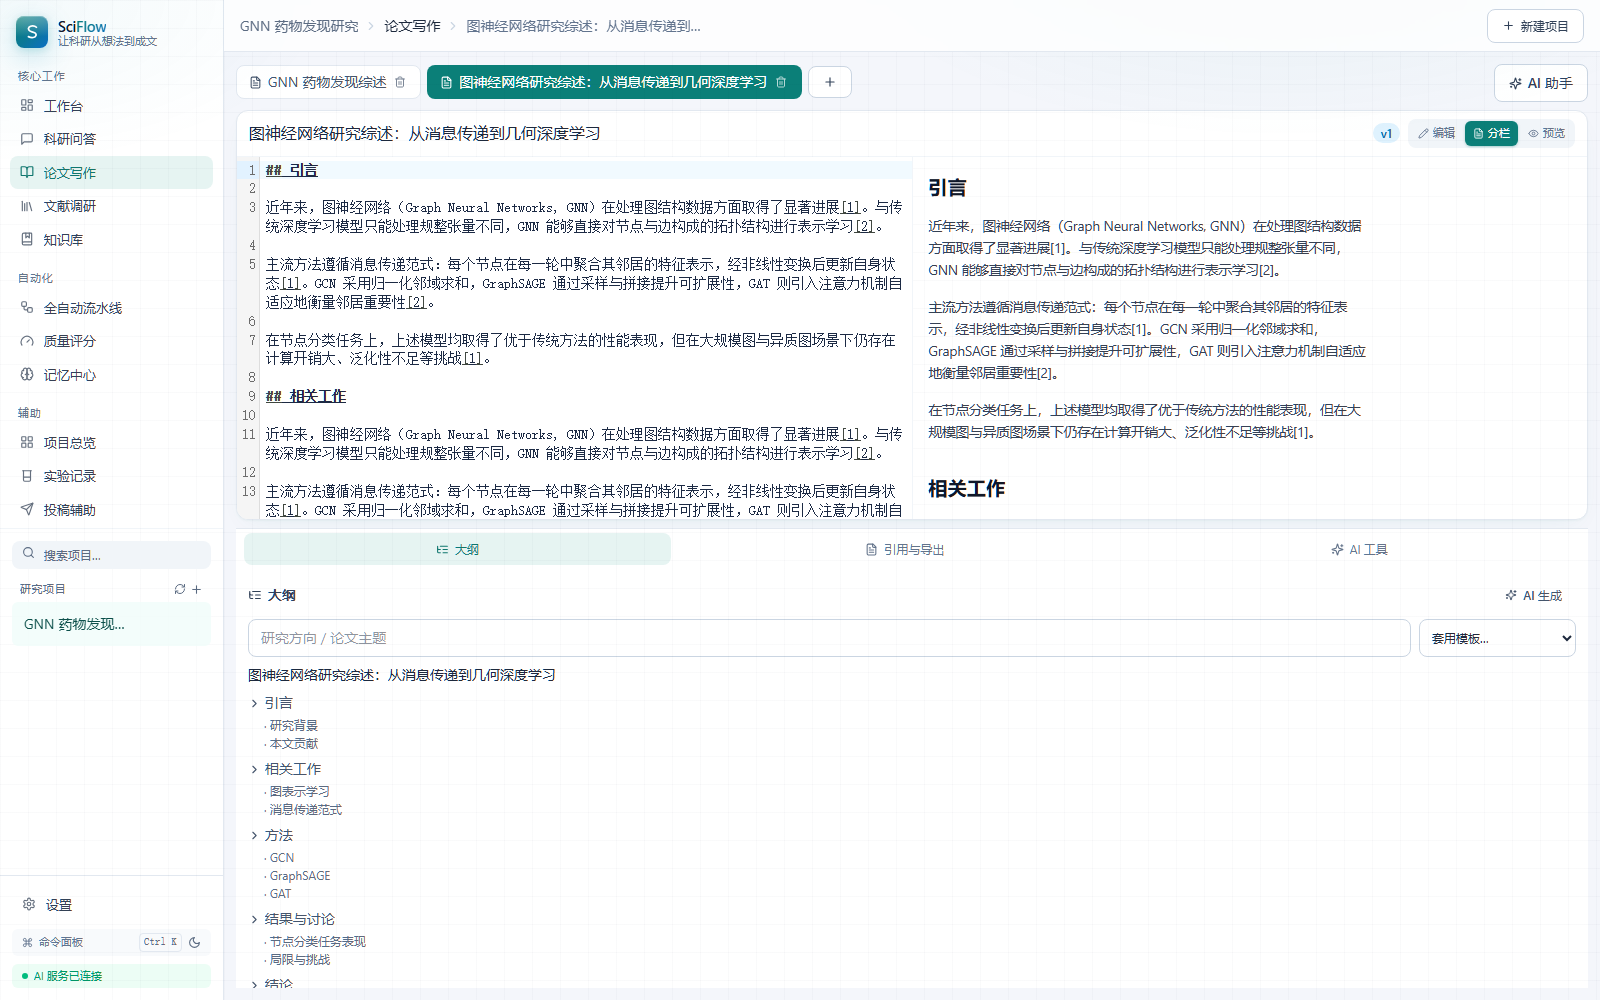Click the SciFlow logo icon

32,32
